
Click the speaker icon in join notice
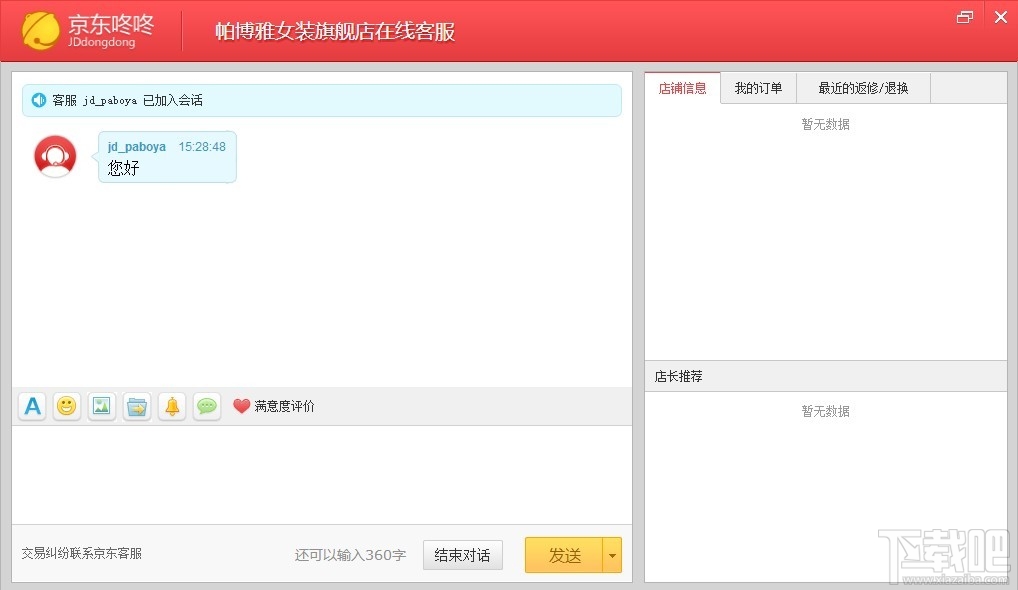[39, 100]
